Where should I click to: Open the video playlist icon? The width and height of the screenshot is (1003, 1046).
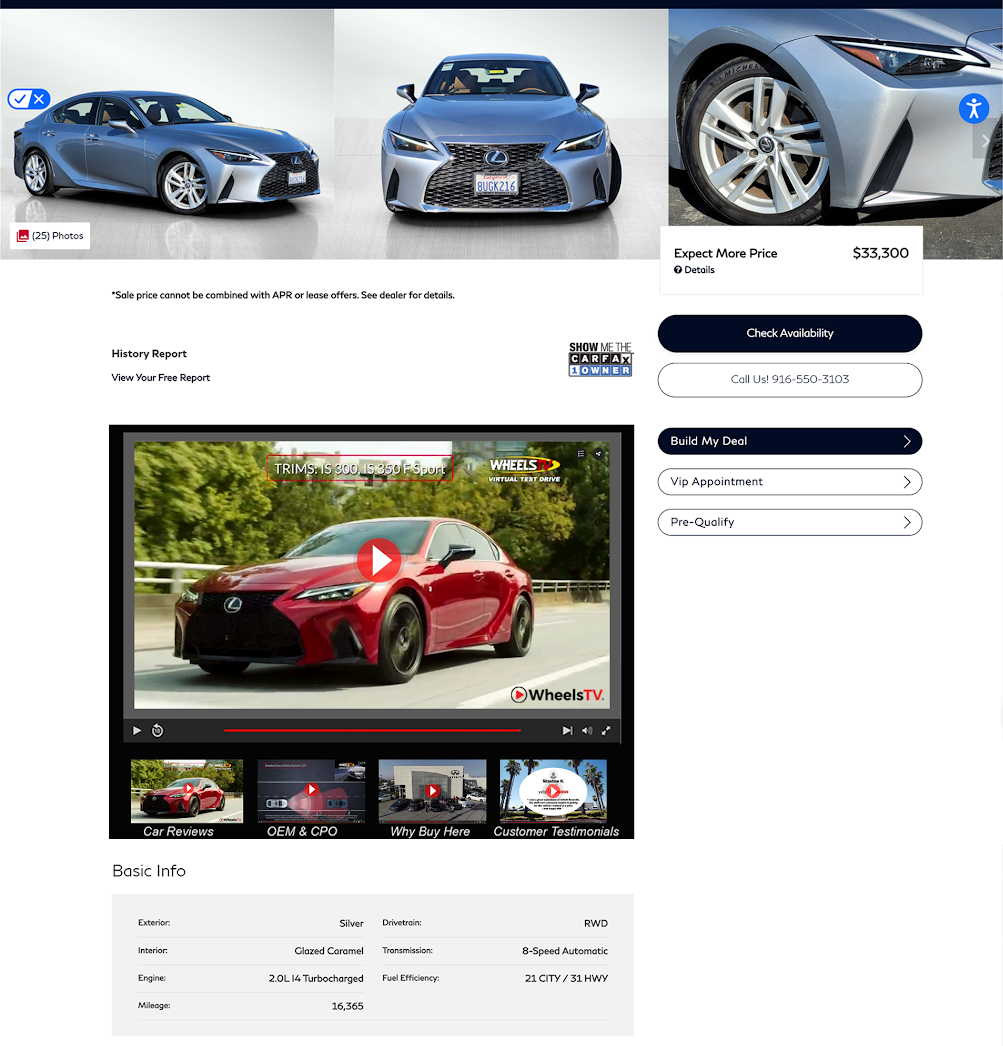[x=580, y=453]
